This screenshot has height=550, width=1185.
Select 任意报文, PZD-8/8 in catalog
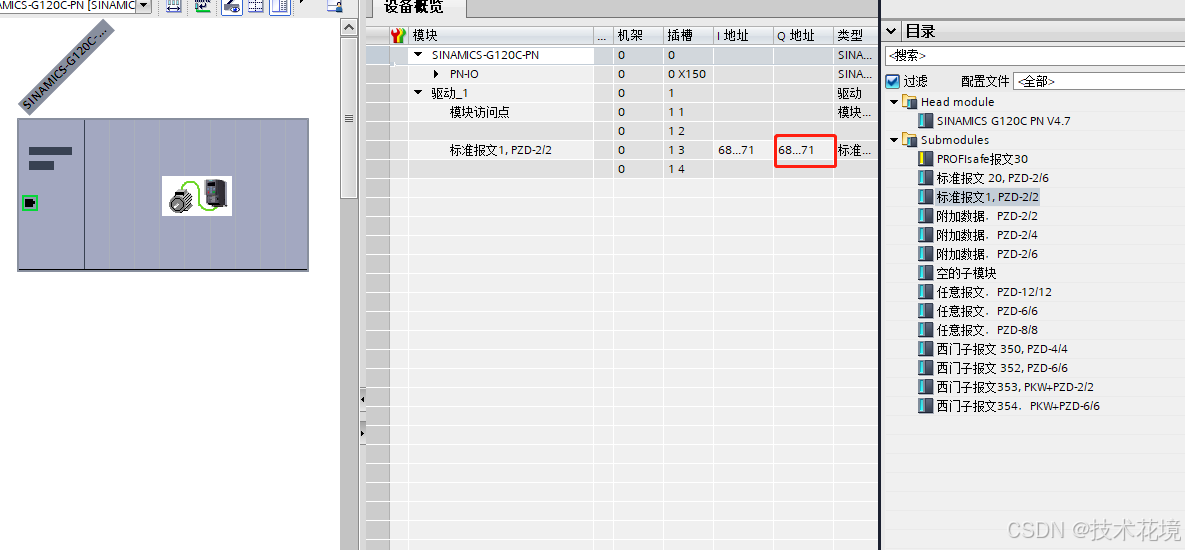click(x=987, y=330)
